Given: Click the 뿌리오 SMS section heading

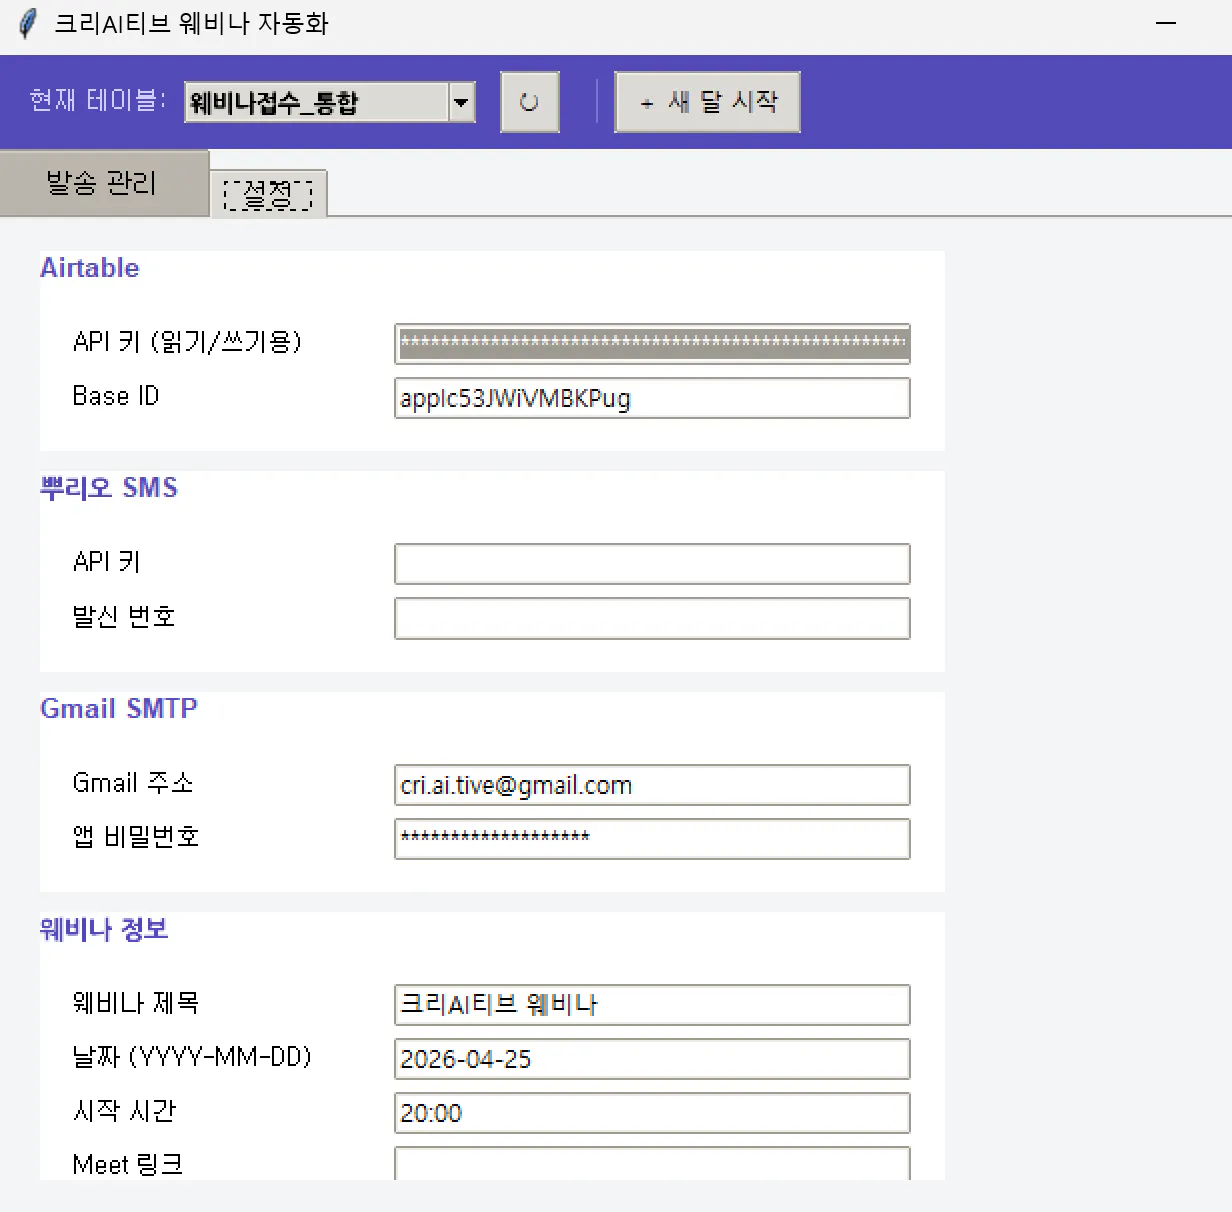Looking at the screenshot, I should coord(109,488).
